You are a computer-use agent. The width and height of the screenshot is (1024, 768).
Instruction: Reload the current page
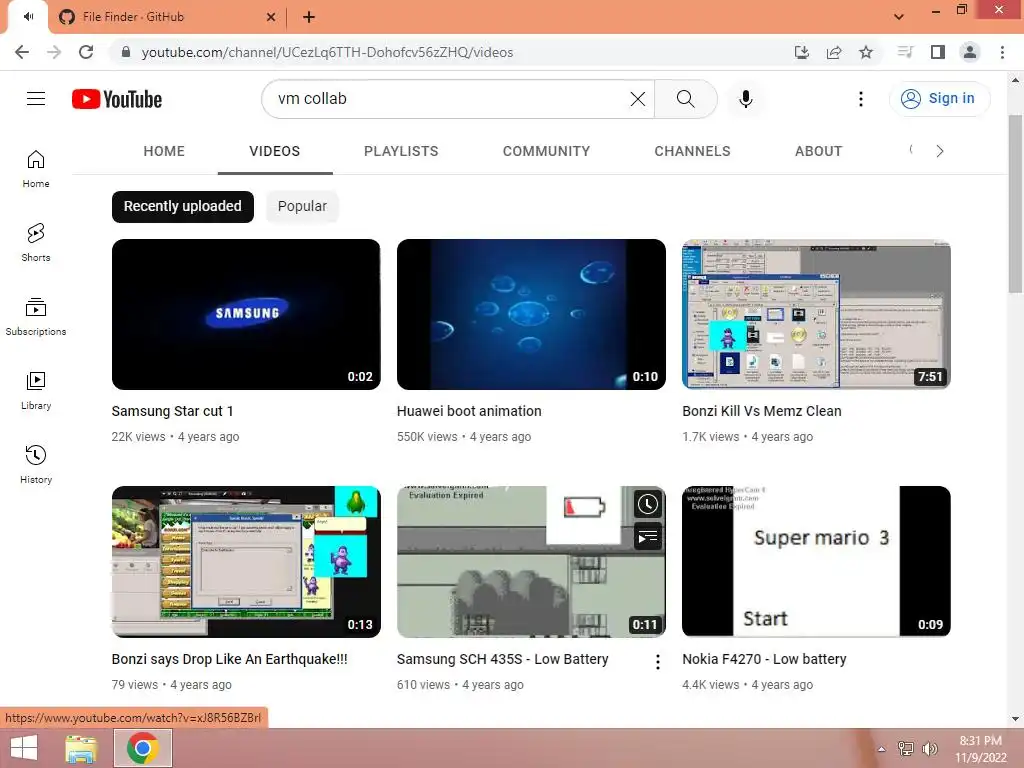tap(86, 52)
